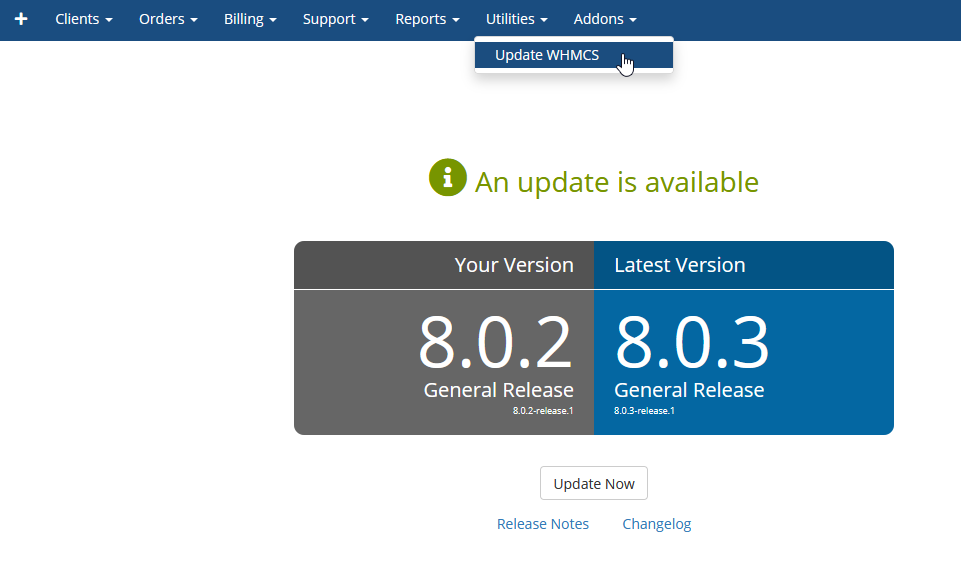Screen dimensions: 961x561
Task: Click the 'An update is available' heading
Action: click(617, 182)
